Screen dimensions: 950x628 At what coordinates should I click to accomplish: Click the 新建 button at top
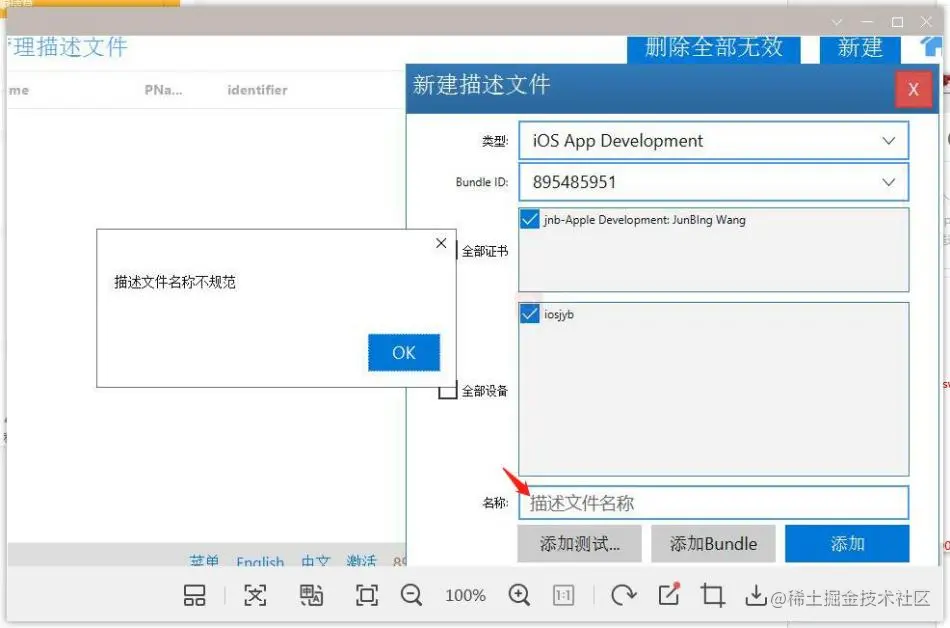click(860, 48)
